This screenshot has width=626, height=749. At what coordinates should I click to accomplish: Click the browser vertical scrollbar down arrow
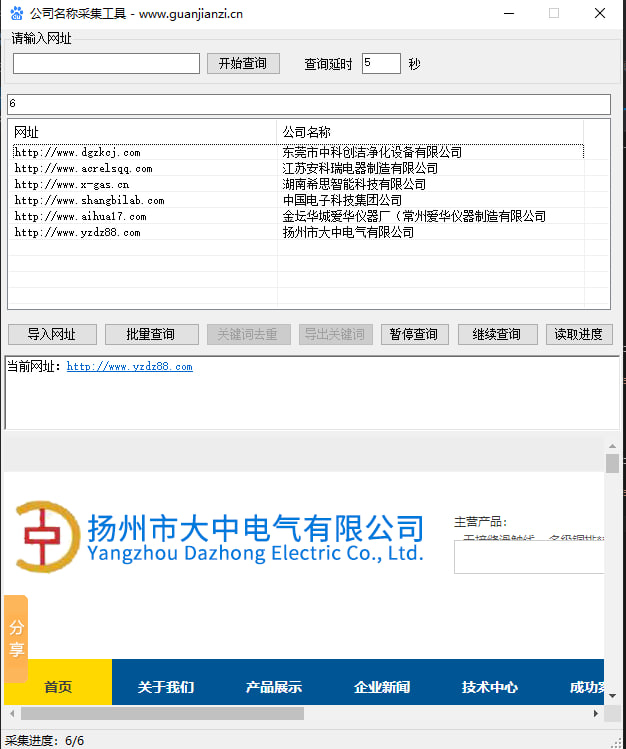[612, 696]
